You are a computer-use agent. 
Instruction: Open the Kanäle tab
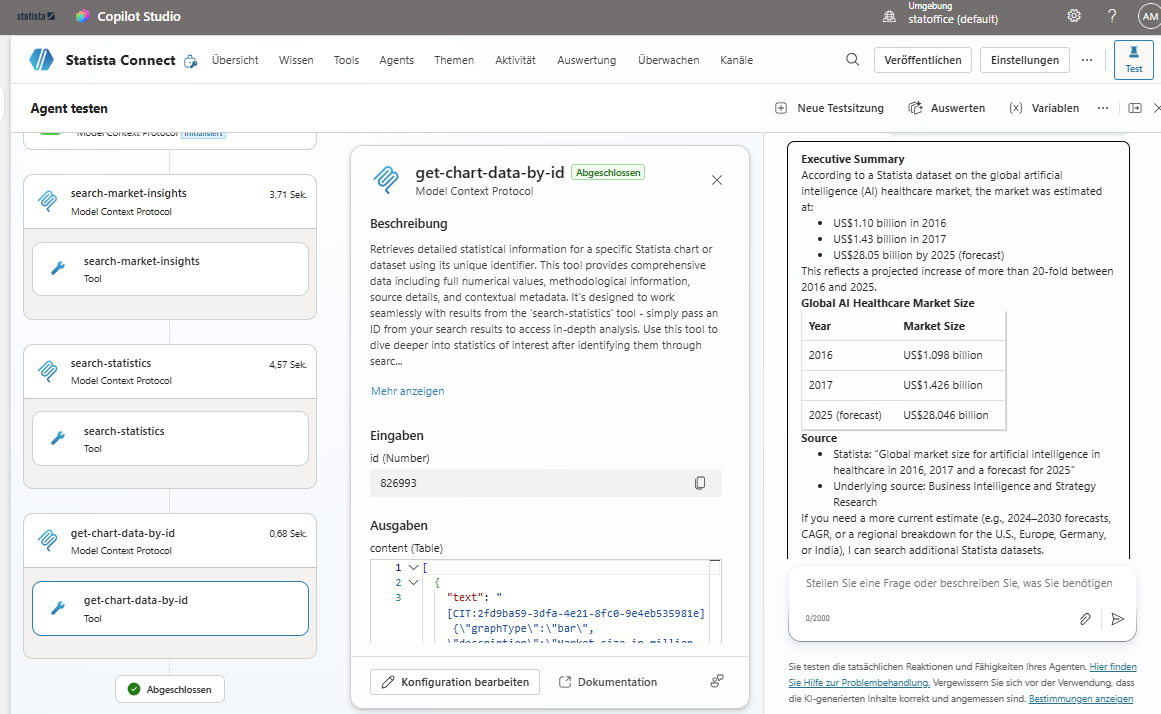[736, 60]
